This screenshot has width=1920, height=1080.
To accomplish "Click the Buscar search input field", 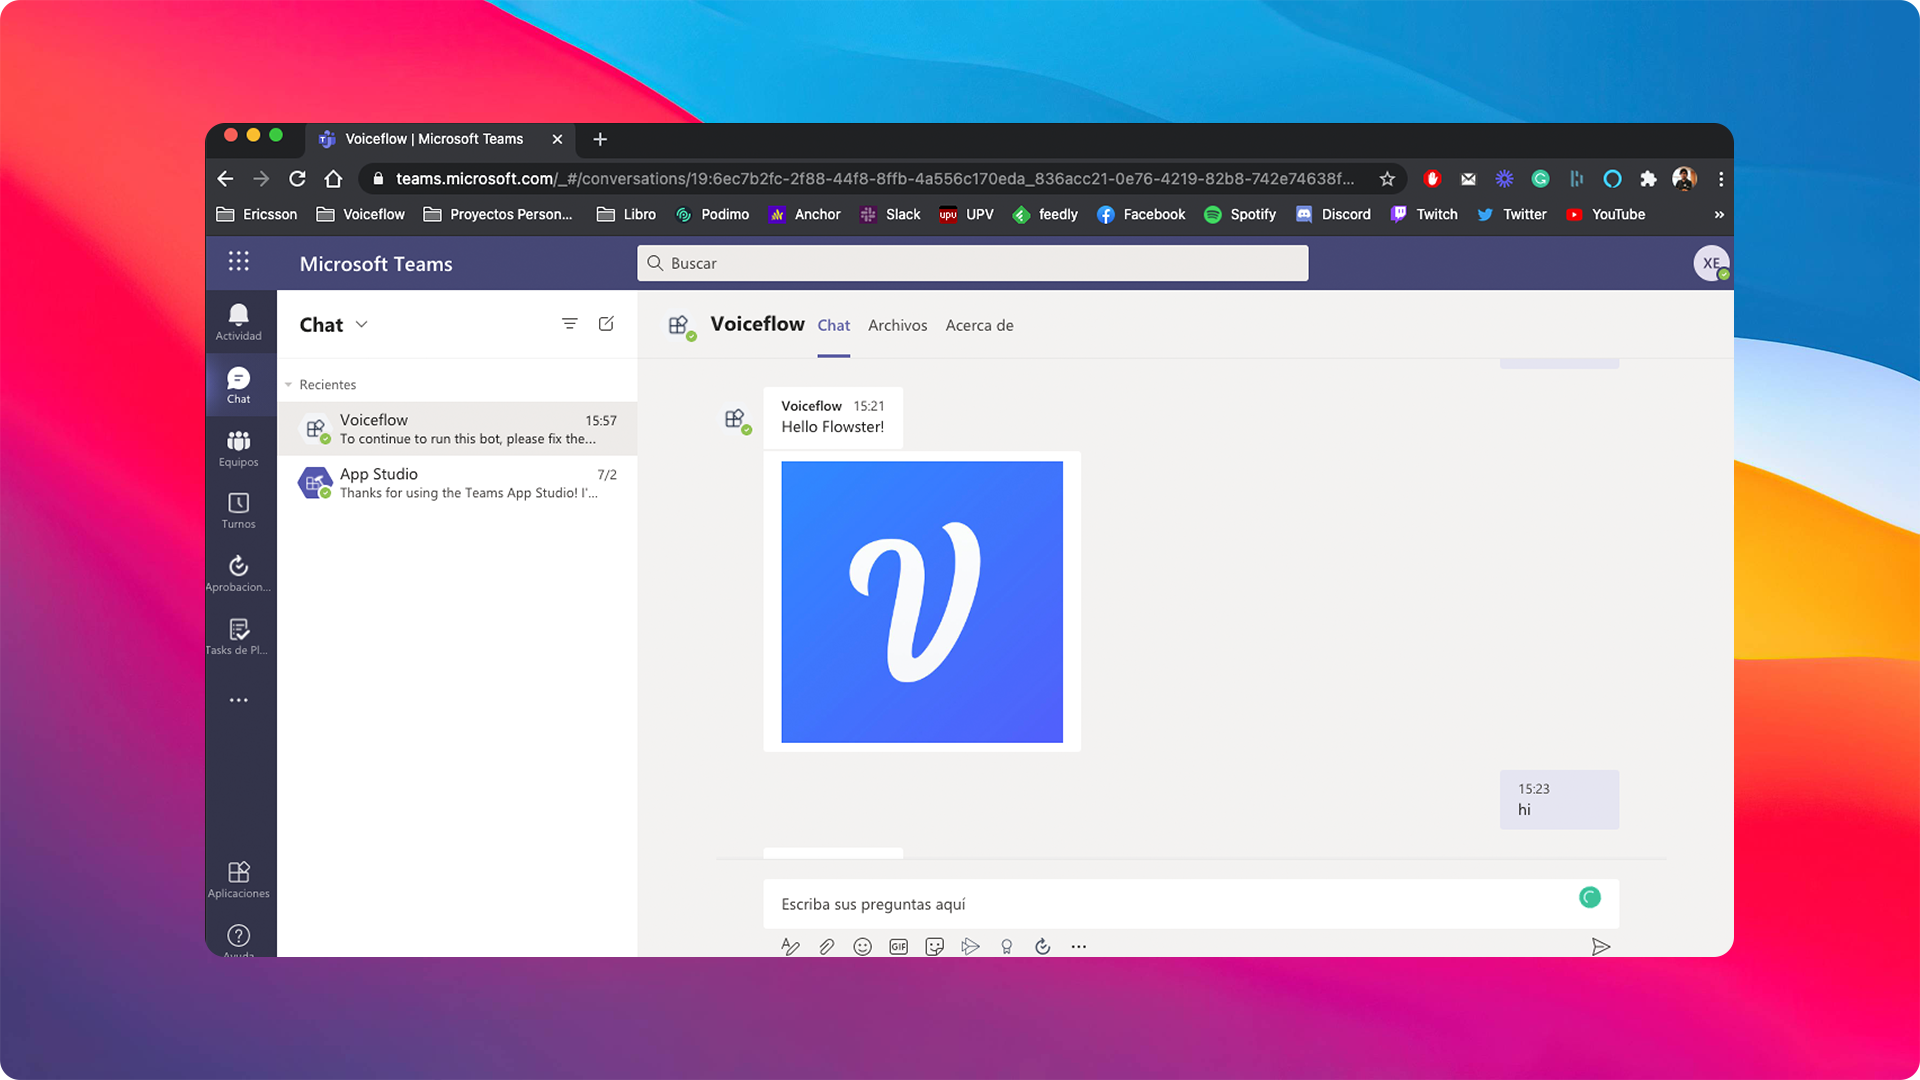I will pos(972,262).
